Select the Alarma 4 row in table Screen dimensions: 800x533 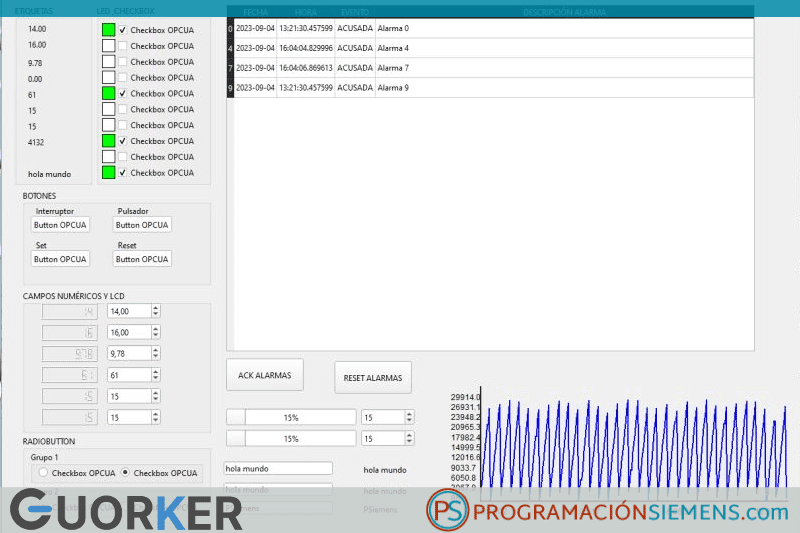pos(490,48)
